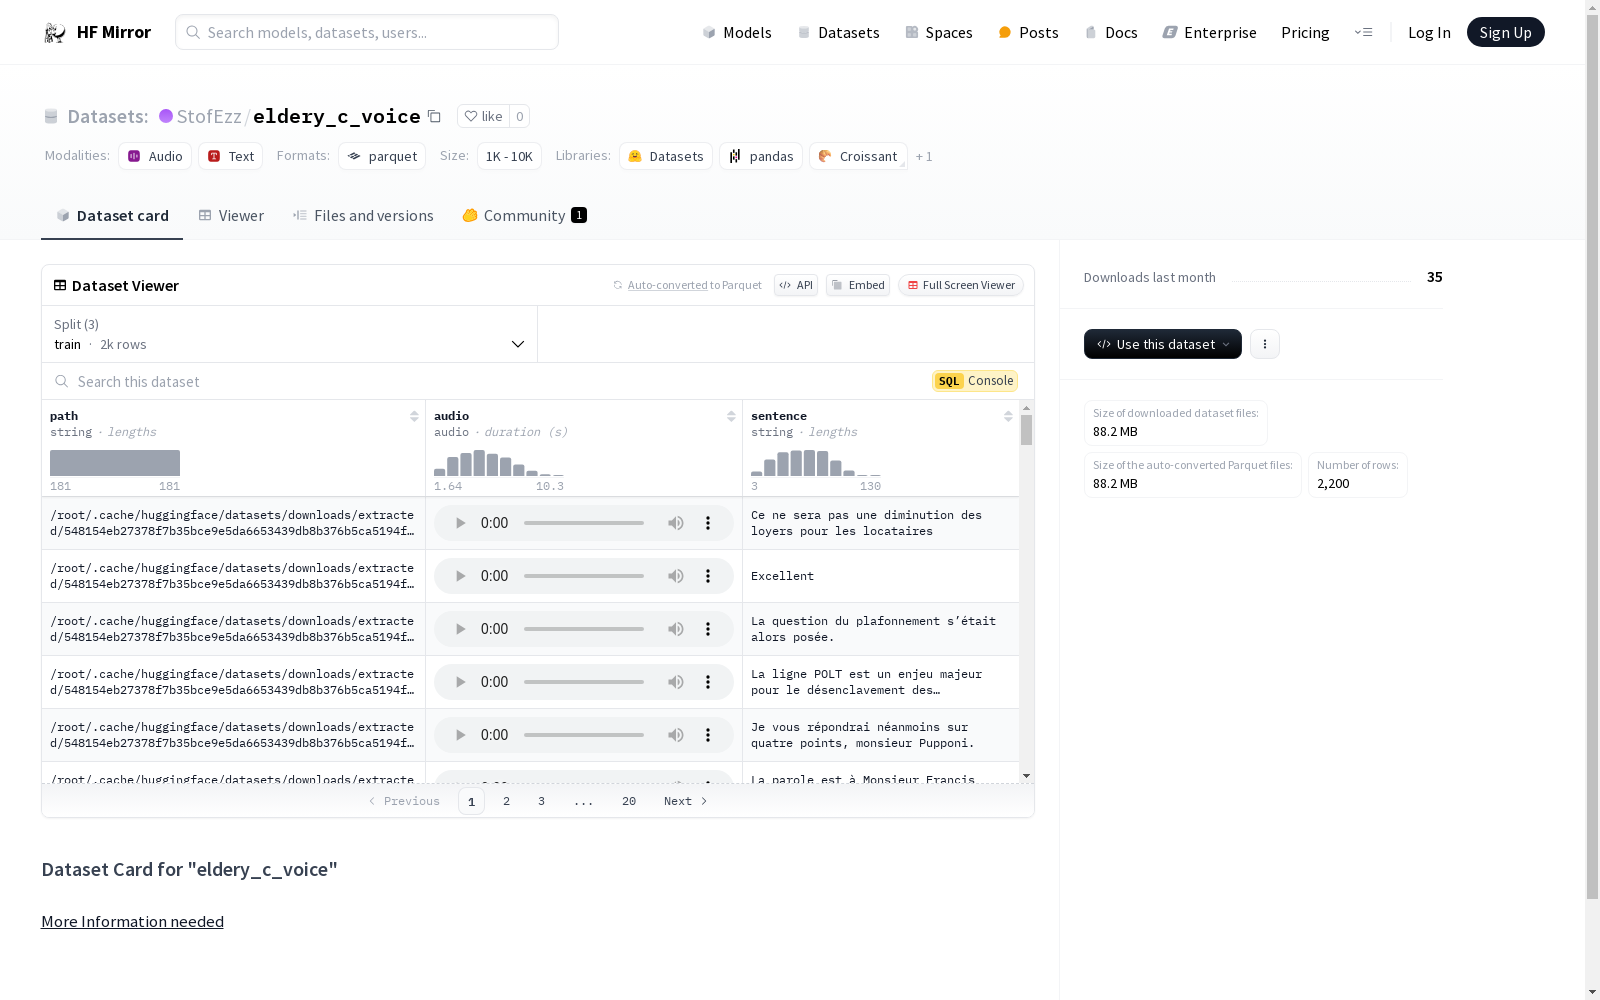Expand the +1 additional libraries

[924, 157]
